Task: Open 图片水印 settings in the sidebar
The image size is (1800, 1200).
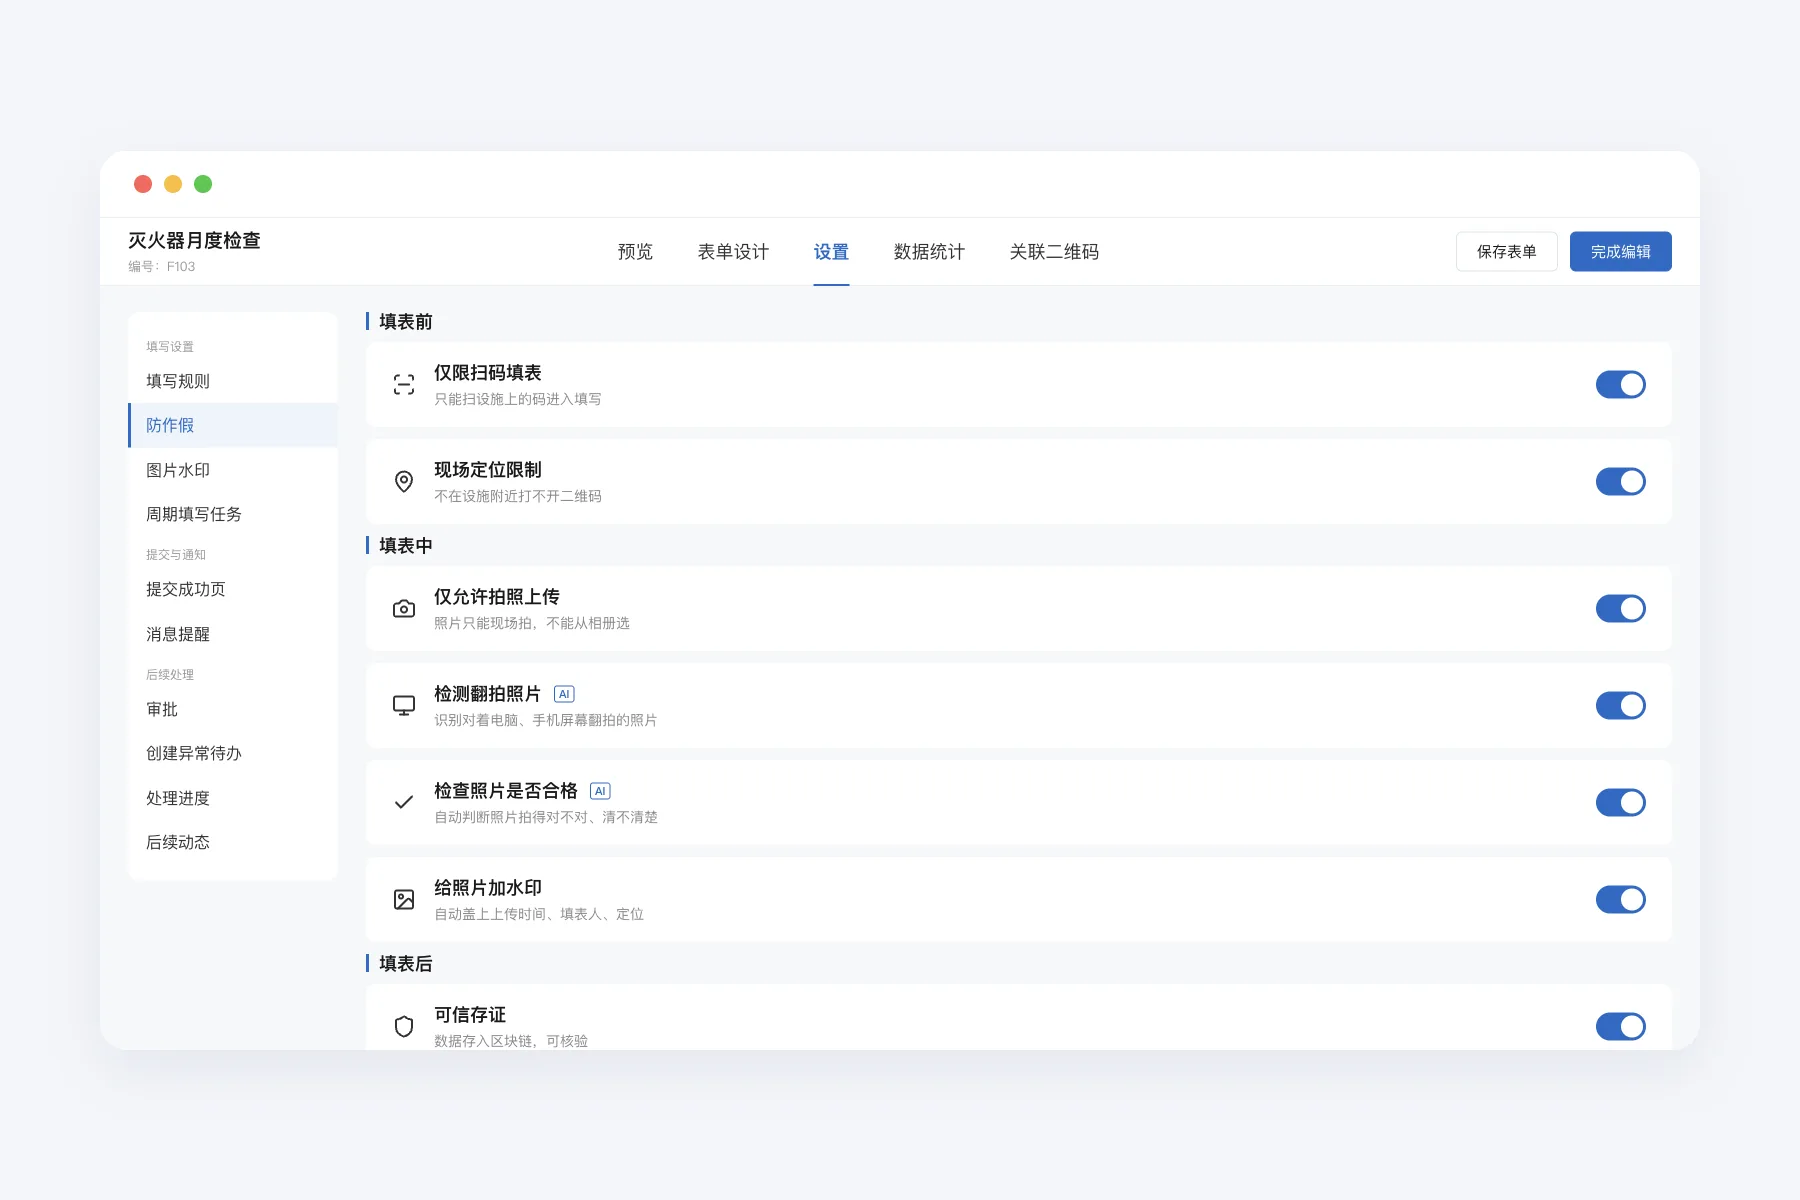Action: pos(233,470)
